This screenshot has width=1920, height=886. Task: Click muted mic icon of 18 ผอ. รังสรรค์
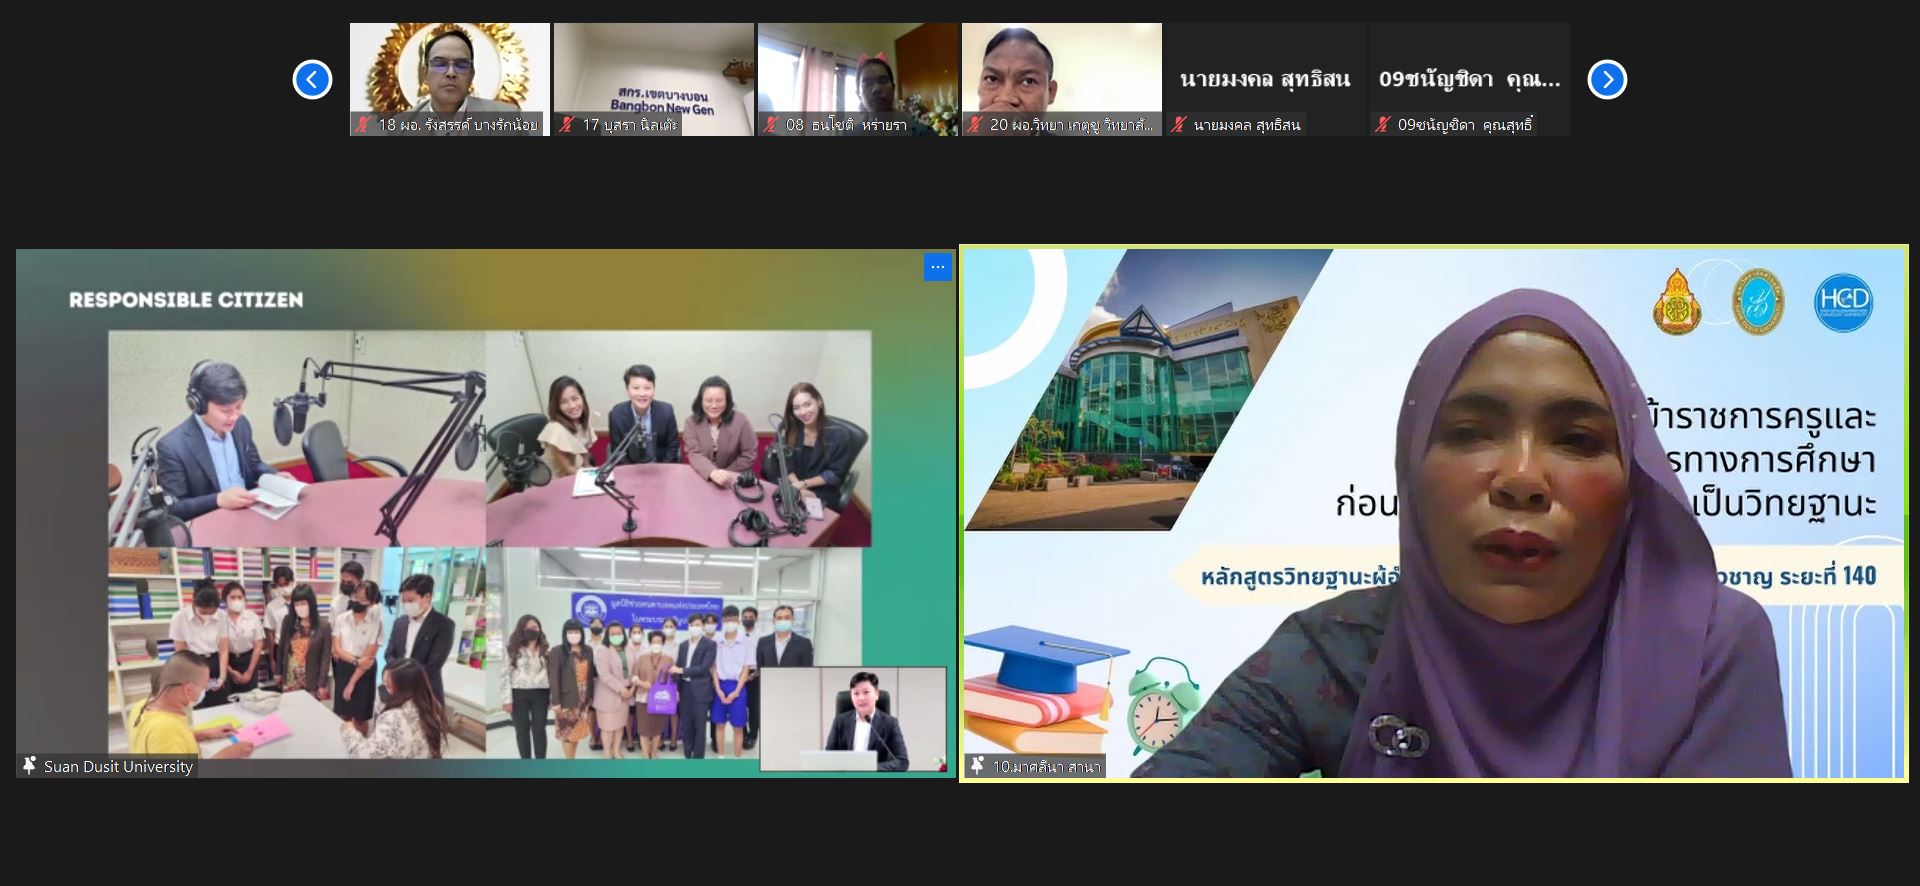tap(363, 125)
